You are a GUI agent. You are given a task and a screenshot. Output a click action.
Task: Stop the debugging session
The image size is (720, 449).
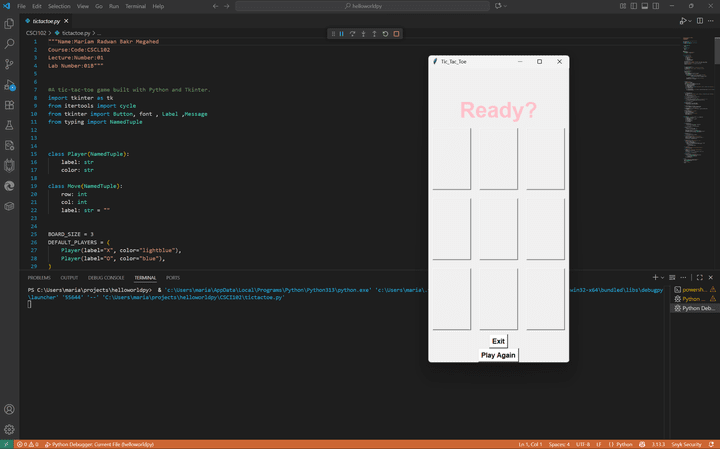click(x=396, y=33)
